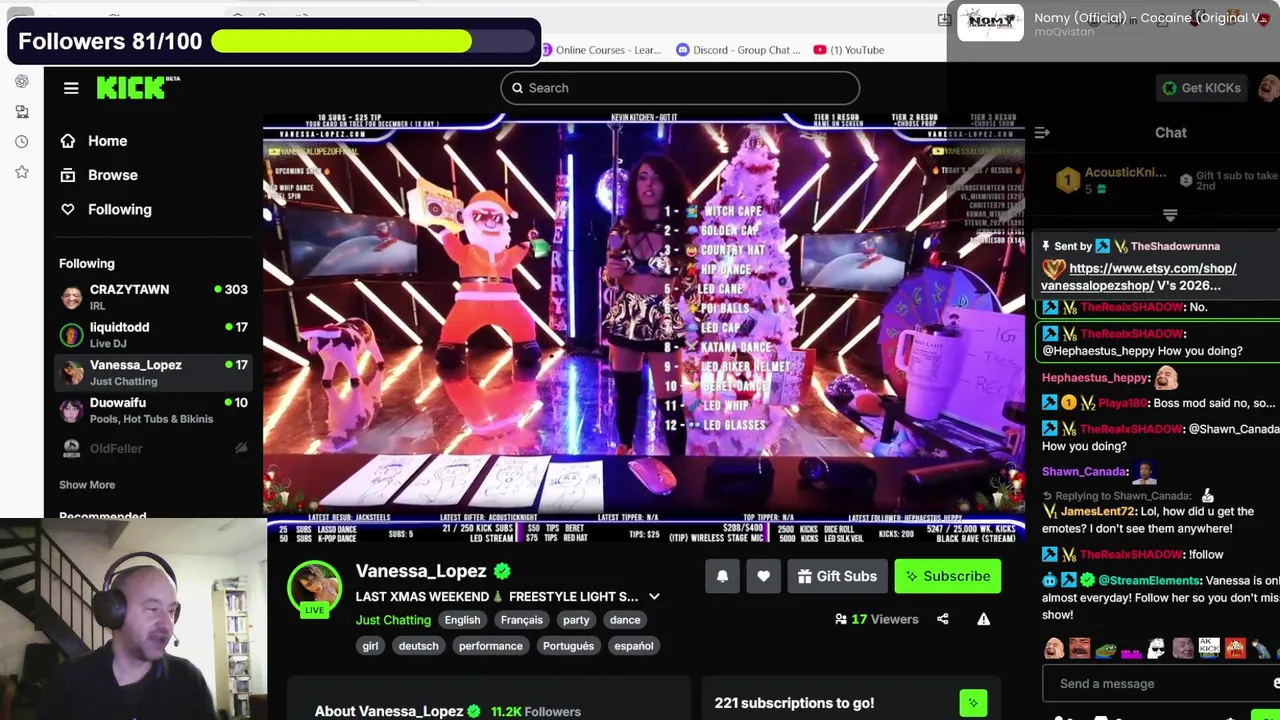Select the English tag
This screenshot has height=720, width=1280.
(x=462, y=620)
